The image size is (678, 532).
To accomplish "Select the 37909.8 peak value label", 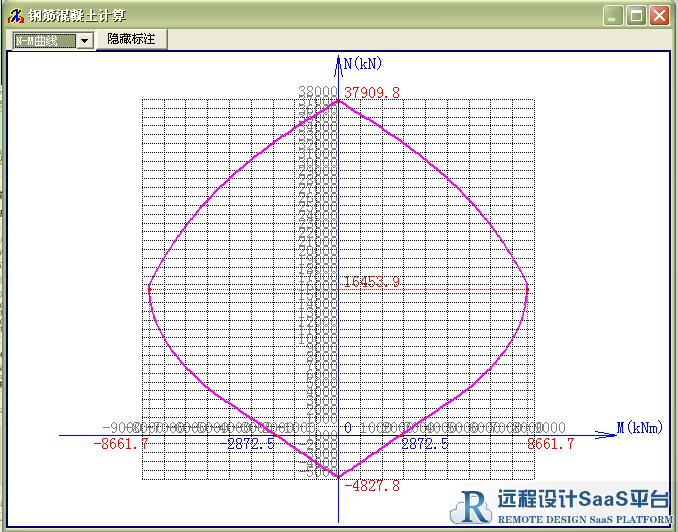I will (372, 93).
